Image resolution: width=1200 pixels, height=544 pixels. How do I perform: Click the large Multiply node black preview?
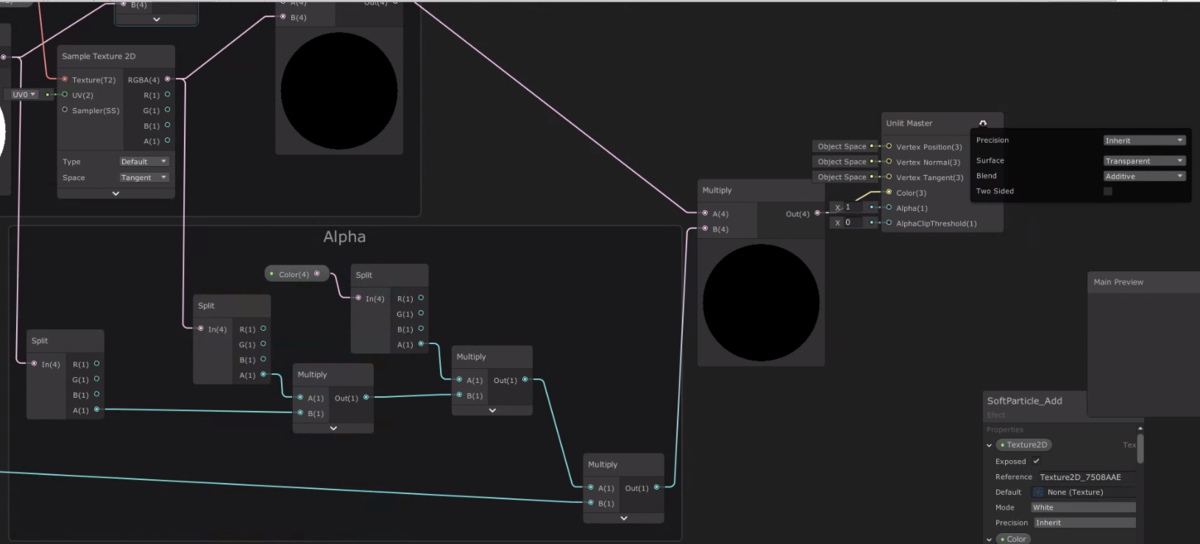tap(761, 302)
